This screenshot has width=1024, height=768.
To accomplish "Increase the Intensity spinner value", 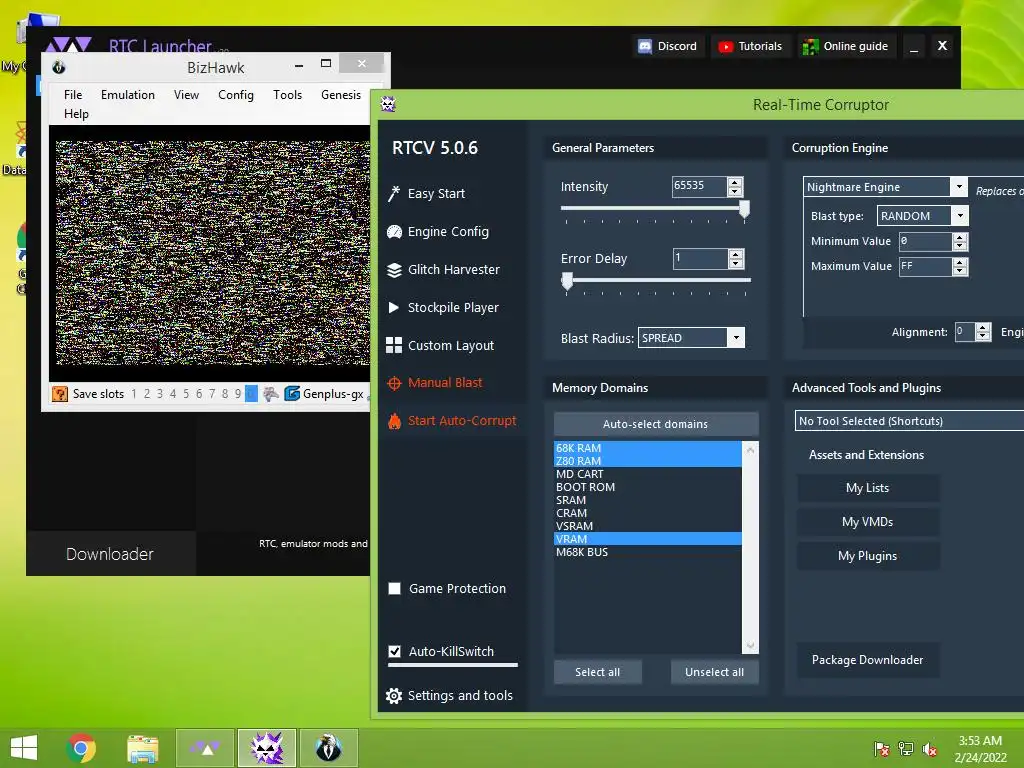I will click(x=735, y=182).
